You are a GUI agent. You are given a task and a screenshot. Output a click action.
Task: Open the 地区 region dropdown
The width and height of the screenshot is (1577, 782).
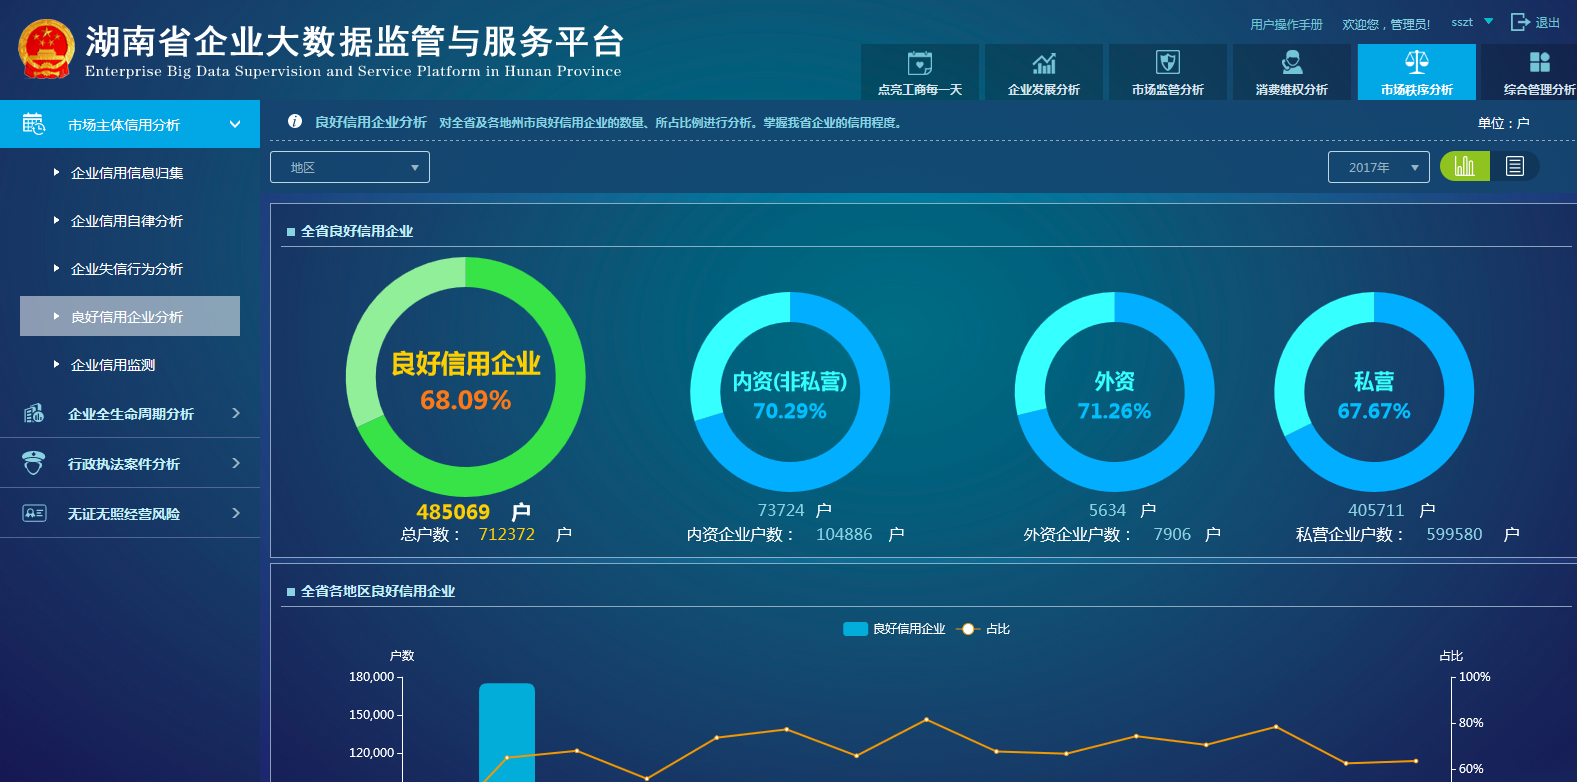tap(350, 167)
